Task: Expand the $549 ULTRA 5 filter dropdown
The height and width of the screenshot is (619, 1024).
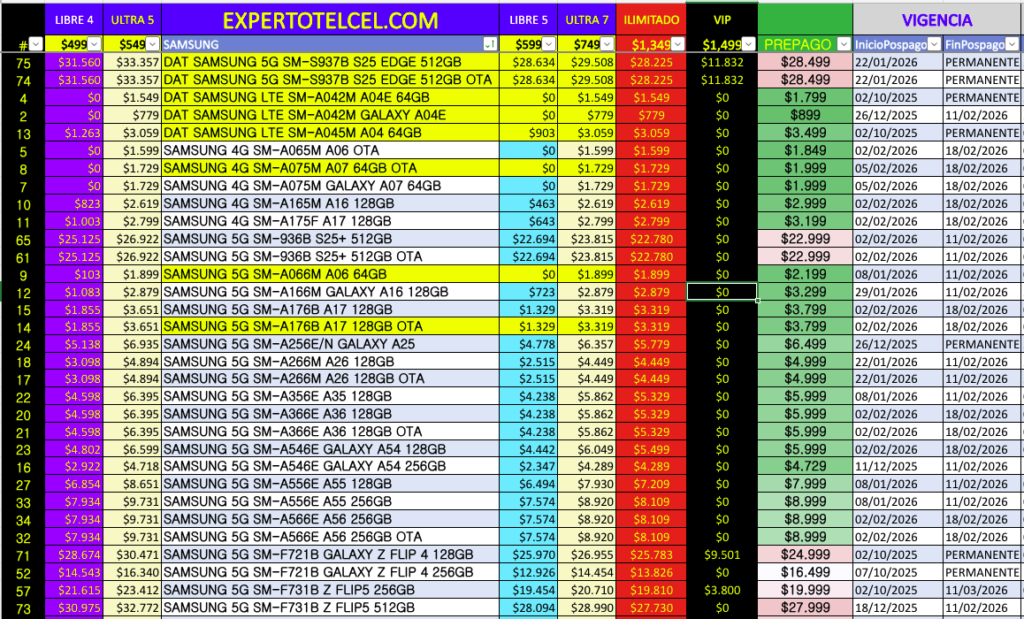Action: [x=151, y=44]
